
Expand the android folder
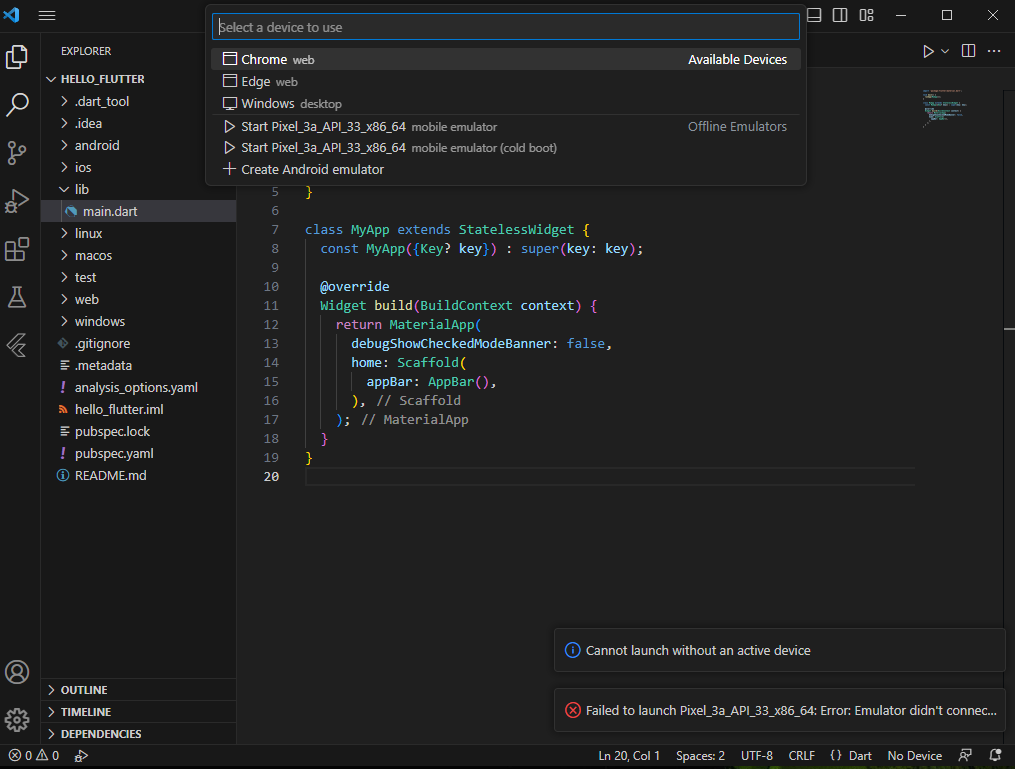139,145
